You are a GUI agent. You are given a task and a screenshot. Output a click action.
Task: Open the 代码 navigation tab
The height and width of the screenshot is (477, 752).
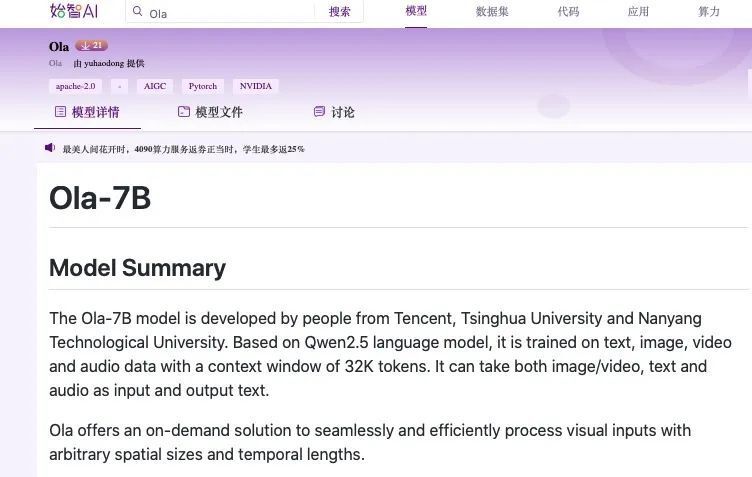568,12
